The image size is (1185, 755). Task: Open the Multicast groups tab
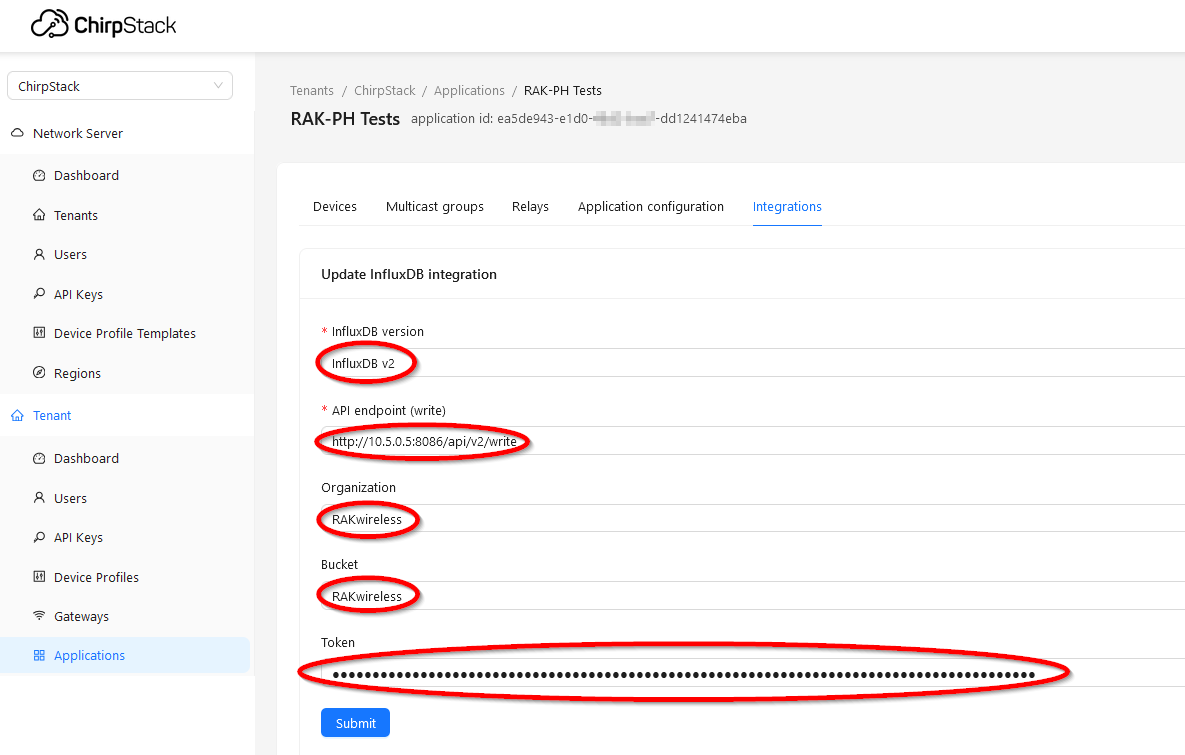click(x=434, y=207)
